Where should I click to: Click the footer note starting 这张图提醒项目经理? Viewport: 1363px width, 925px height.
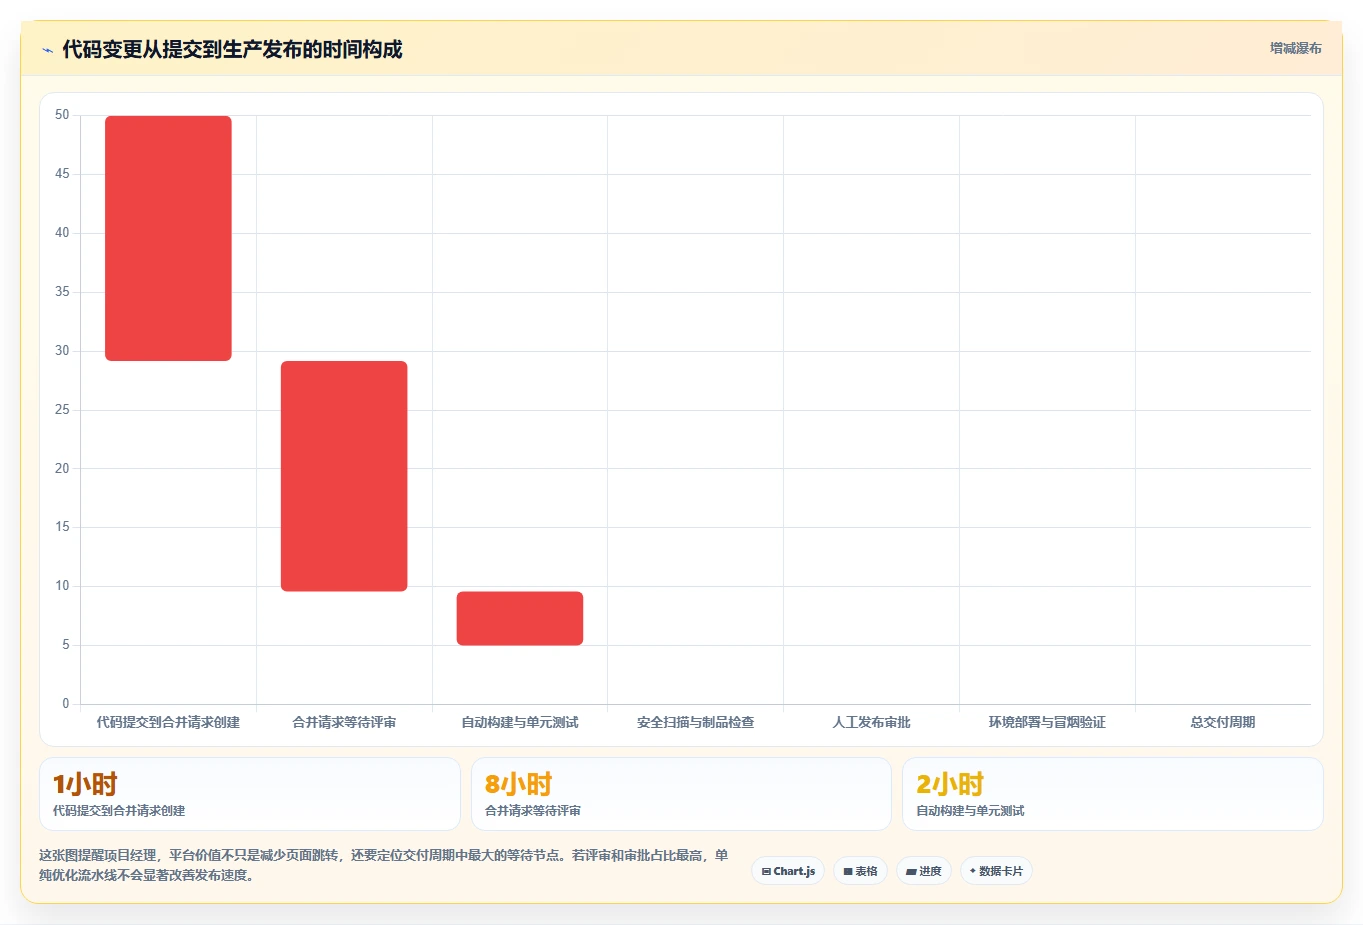(x=384, y=865)
